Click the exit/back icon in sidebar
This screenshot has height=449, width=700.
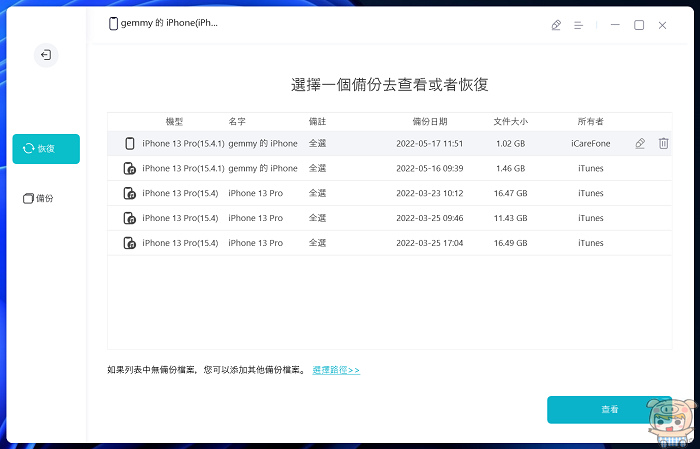coord(46,55)
